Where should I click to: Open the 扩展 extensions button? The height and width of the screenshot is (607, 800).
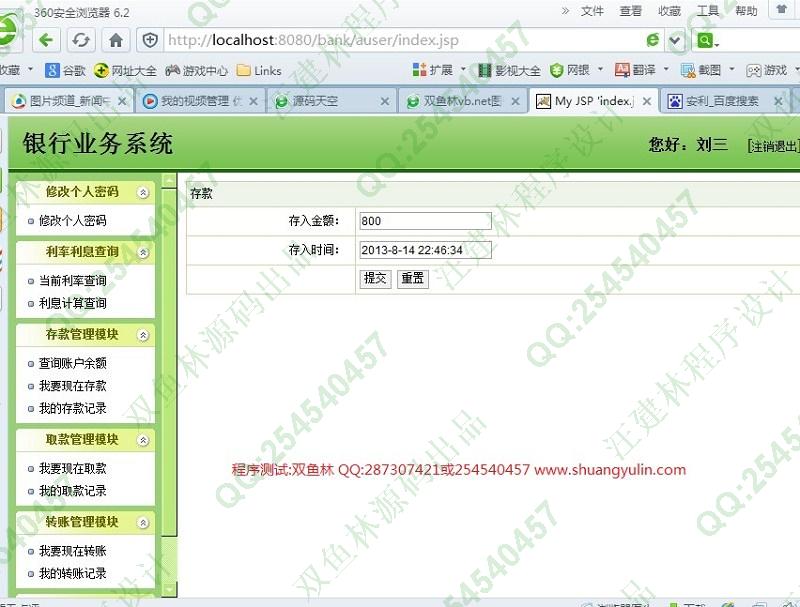tap(433, 70)
